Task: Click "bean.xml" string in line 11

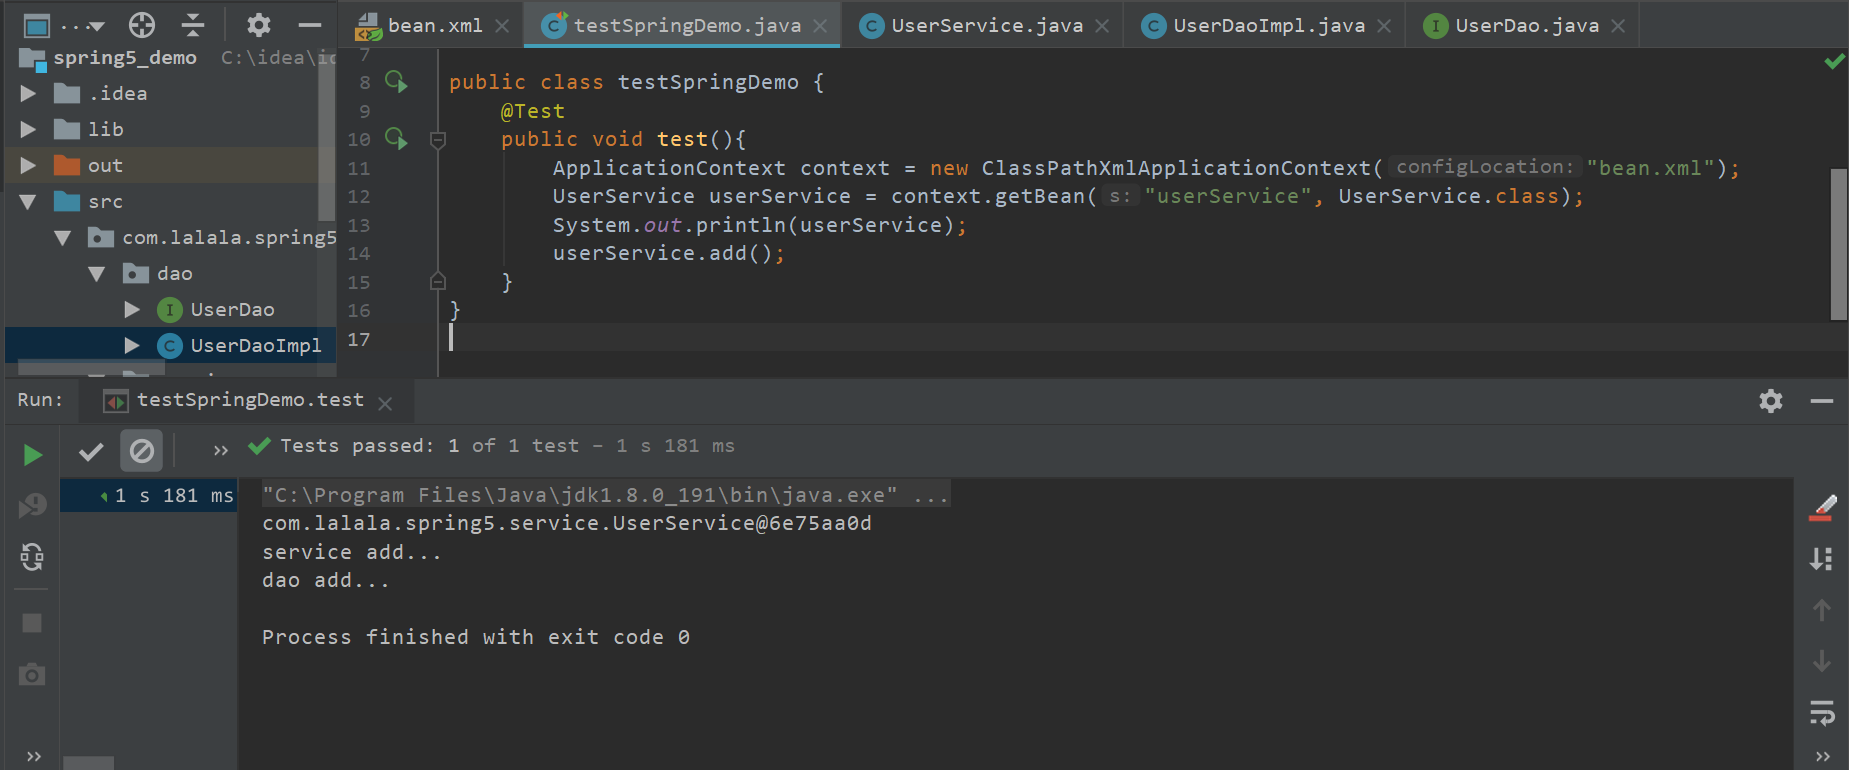Action: coord(1650,168)
